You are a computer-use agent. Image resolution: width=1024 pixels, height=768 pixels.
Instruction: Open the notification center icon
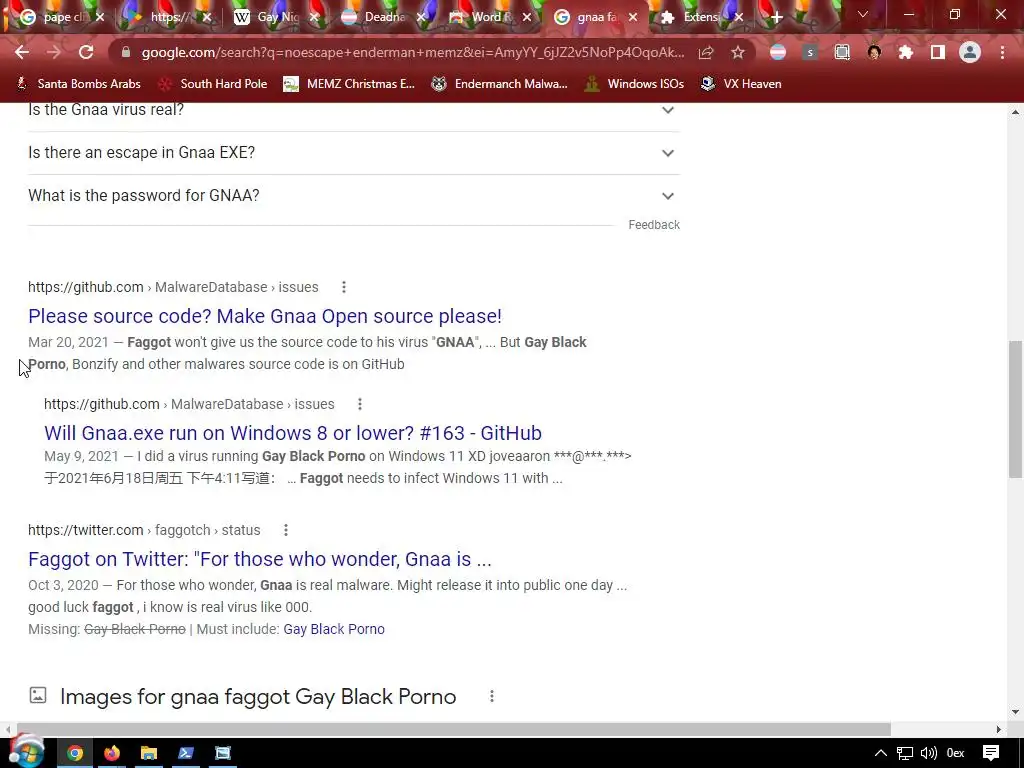(991, 753)
